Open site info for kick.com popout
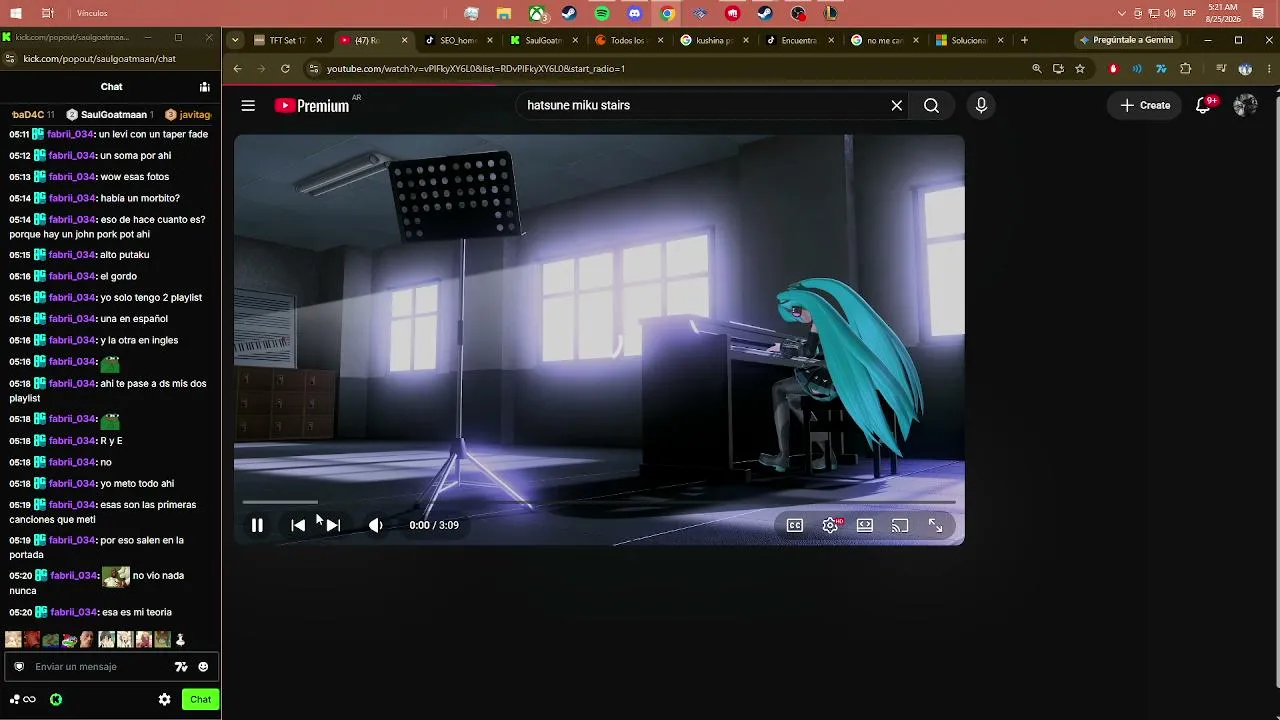Screen dimensions: 1280x720 11,59
